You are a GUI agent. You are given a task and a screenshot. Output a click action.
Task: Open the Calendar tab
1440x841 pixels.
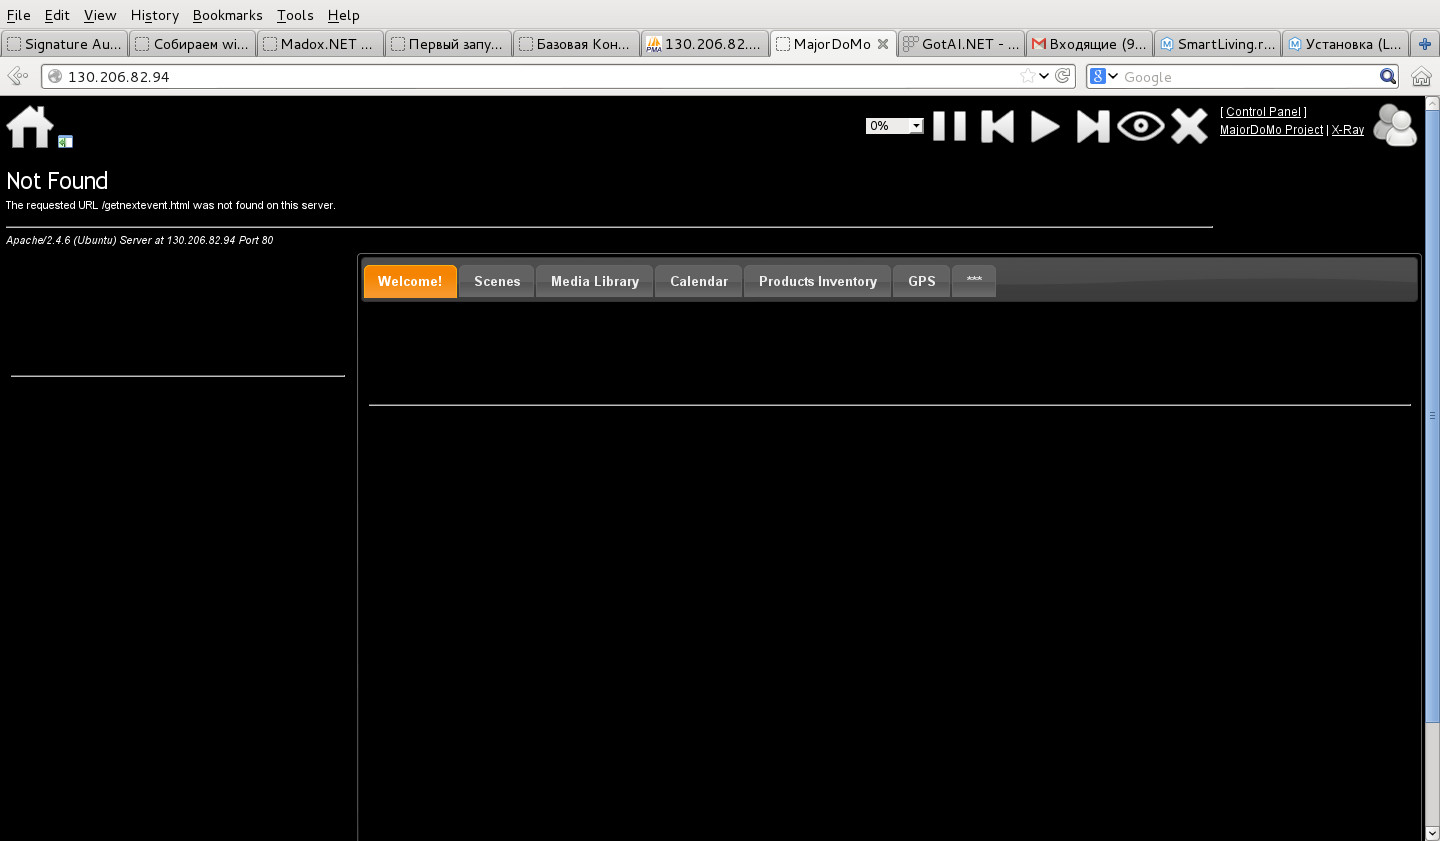(699, 281)
